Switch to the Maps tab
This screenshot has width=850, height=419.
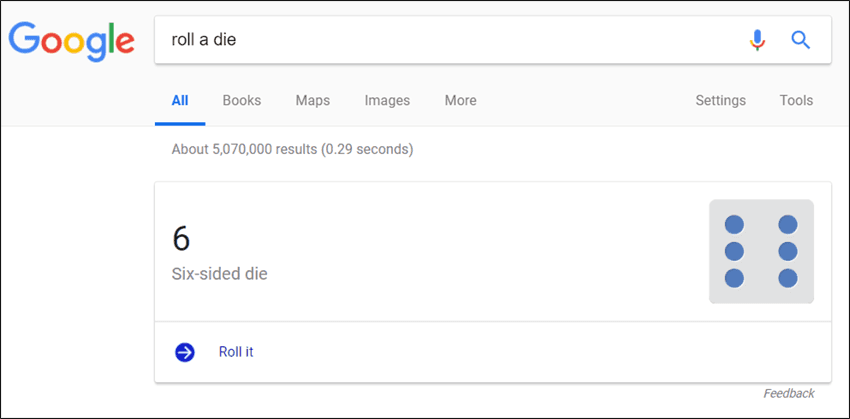(313, 101)
